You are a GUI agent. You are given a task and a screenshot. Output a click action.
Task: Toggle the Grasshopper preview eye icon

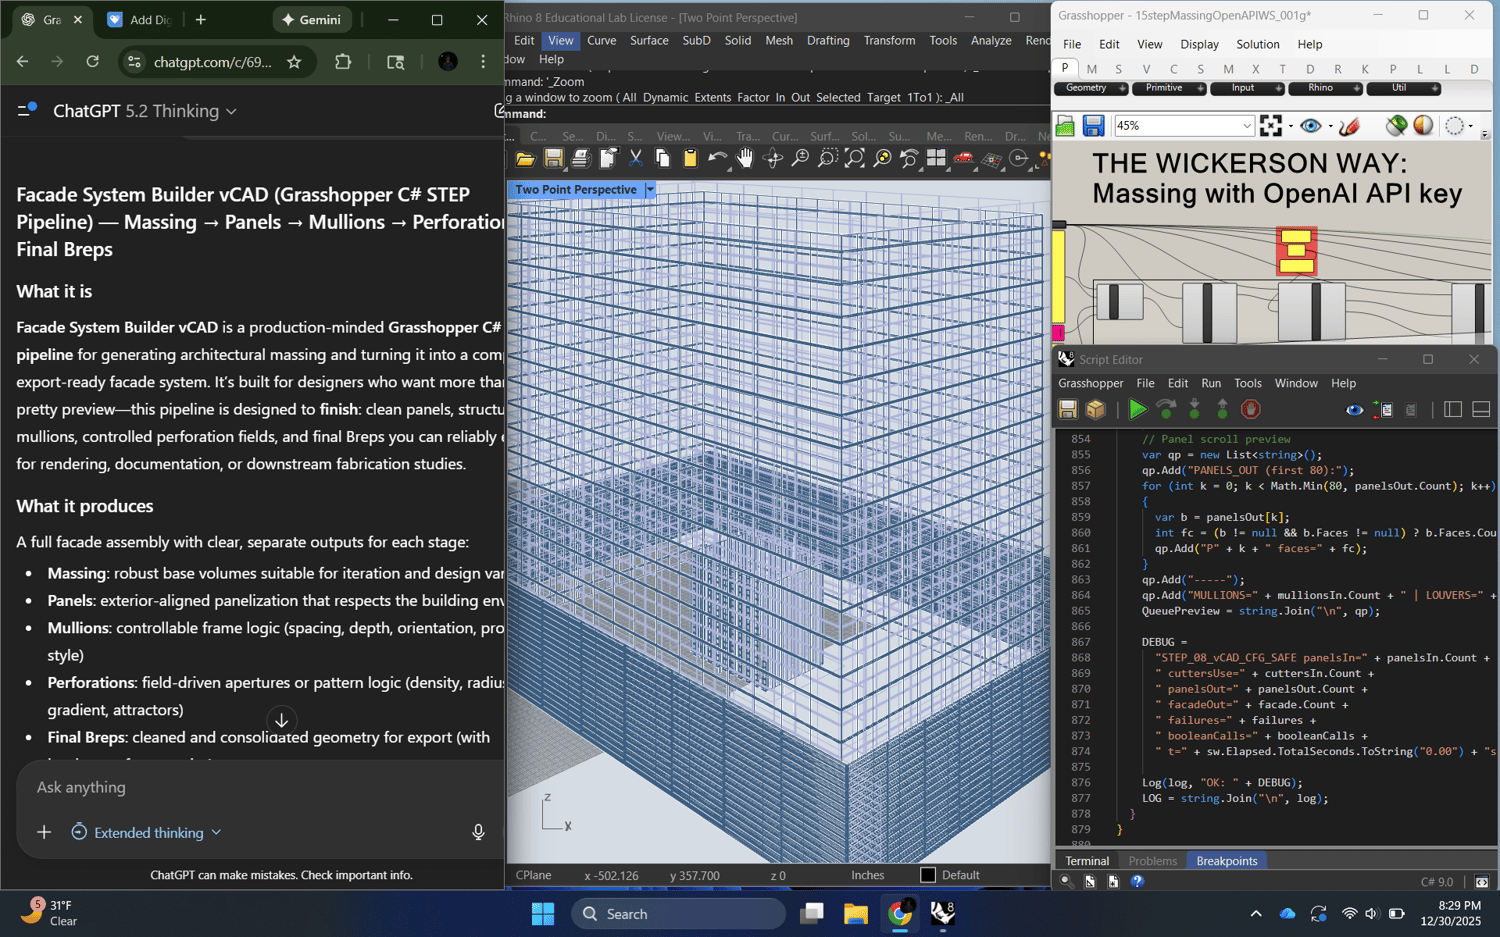[x=1310, y=126]
